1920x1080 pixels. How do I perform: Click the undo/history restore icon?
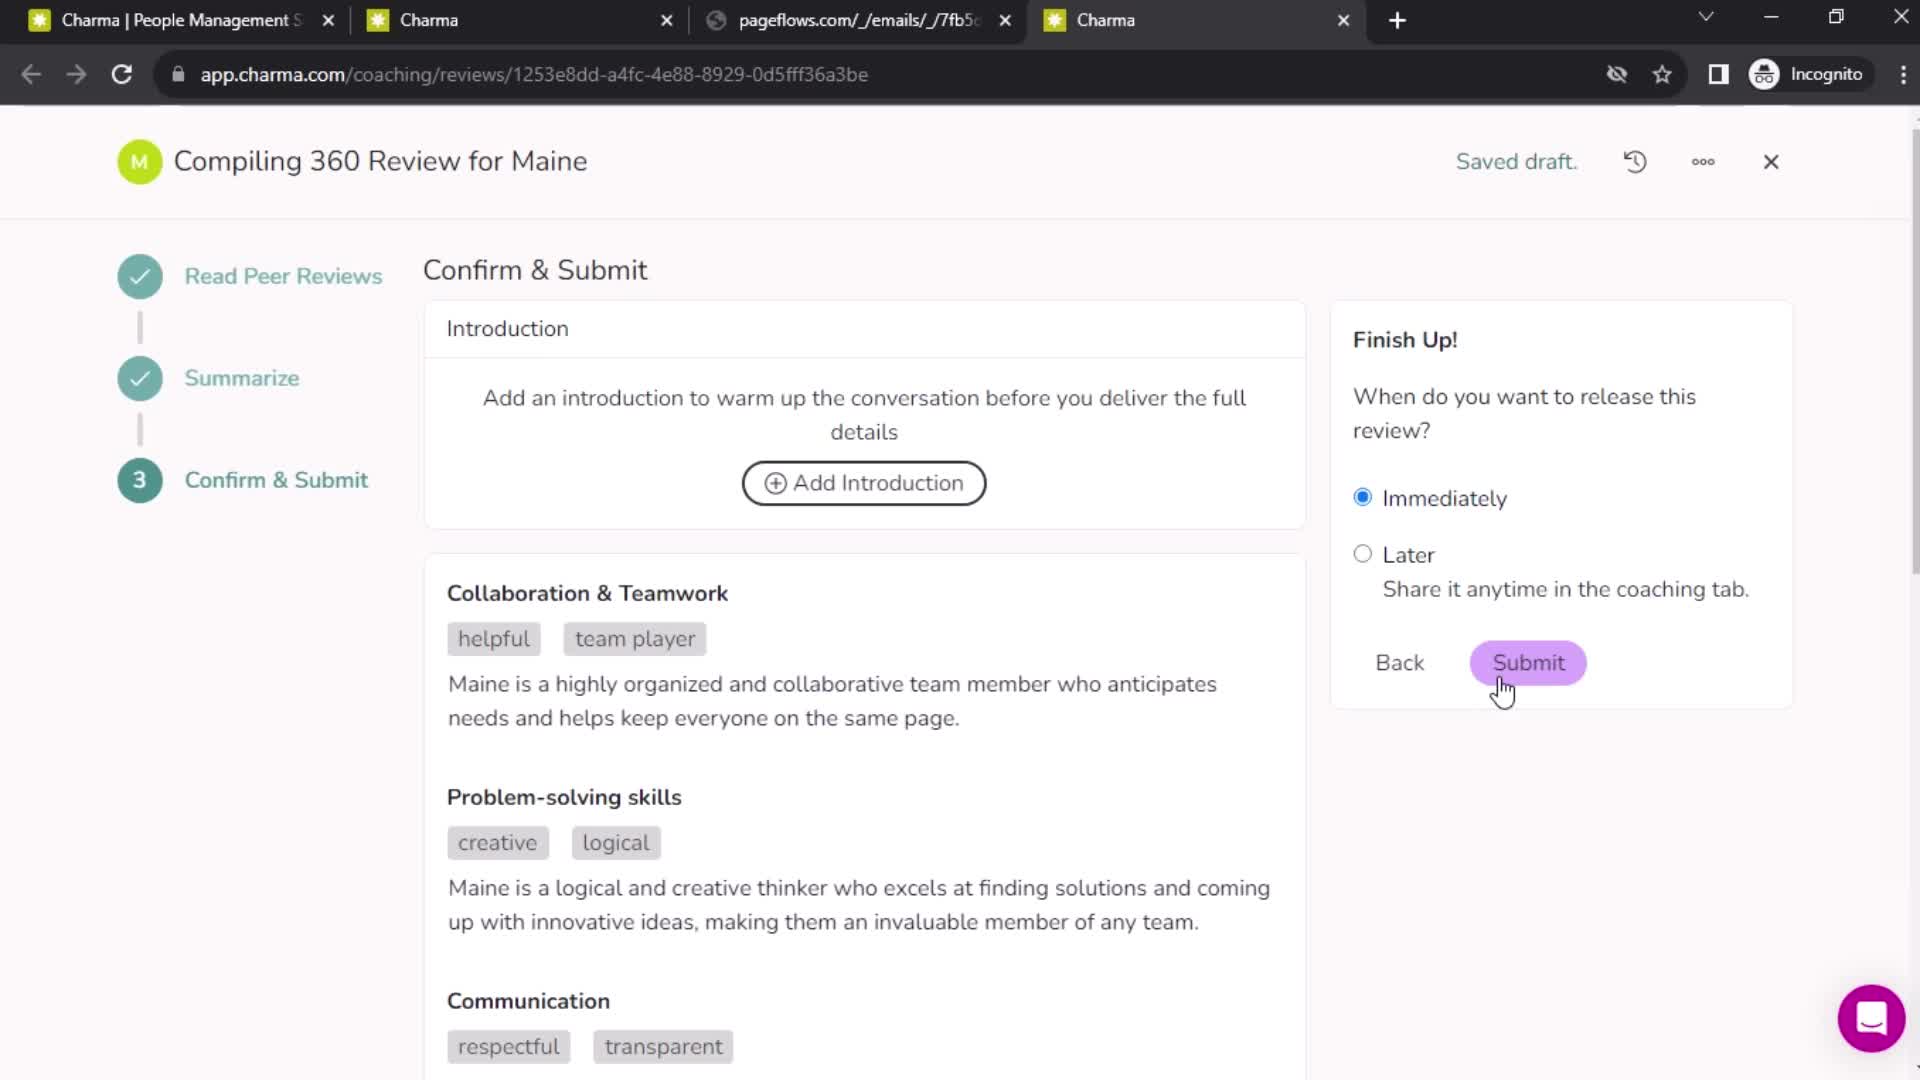(x=1634, y=161)
